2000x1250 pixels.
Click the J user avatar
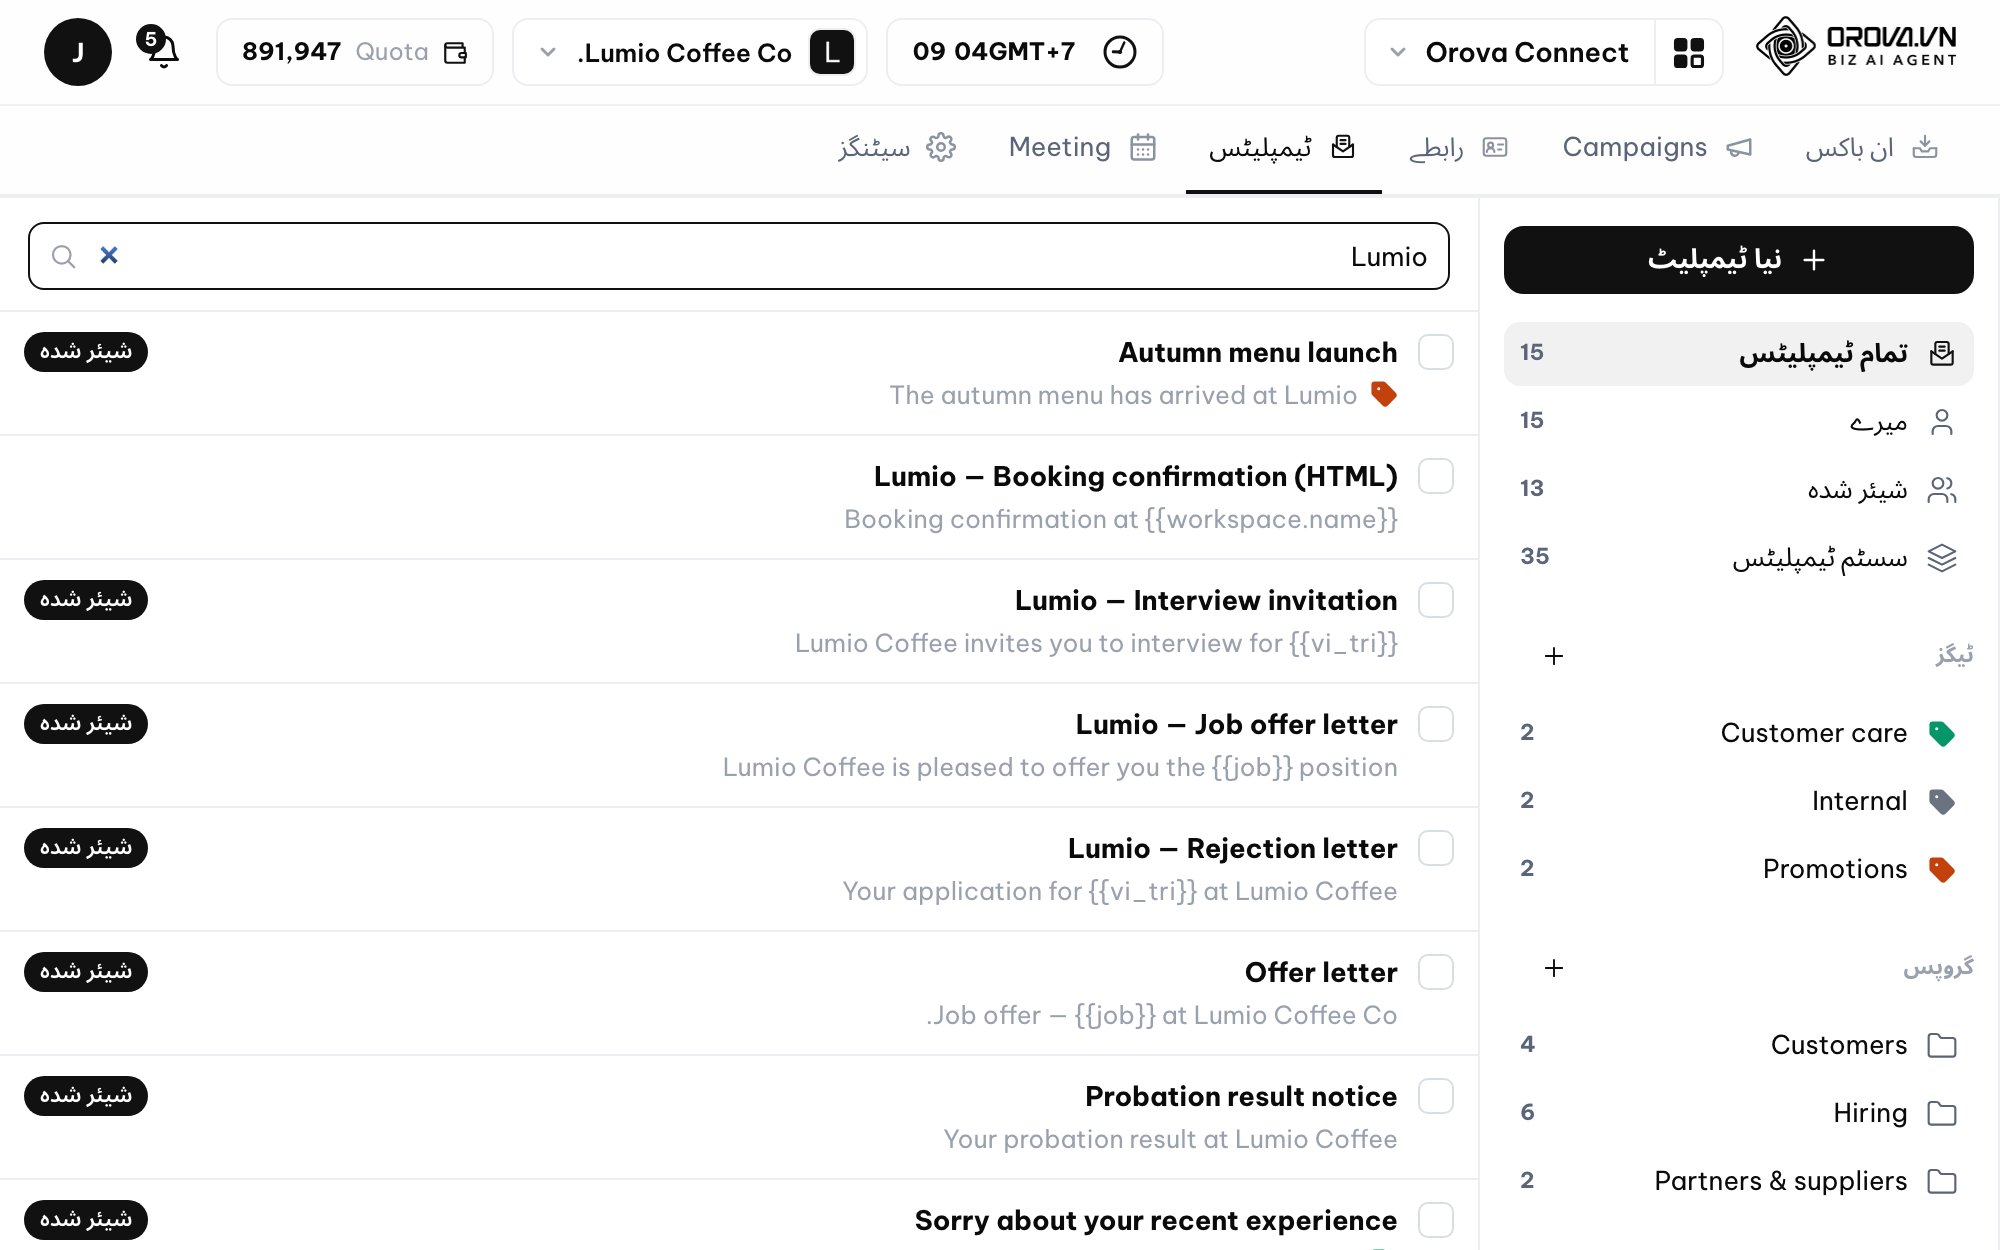78,52
